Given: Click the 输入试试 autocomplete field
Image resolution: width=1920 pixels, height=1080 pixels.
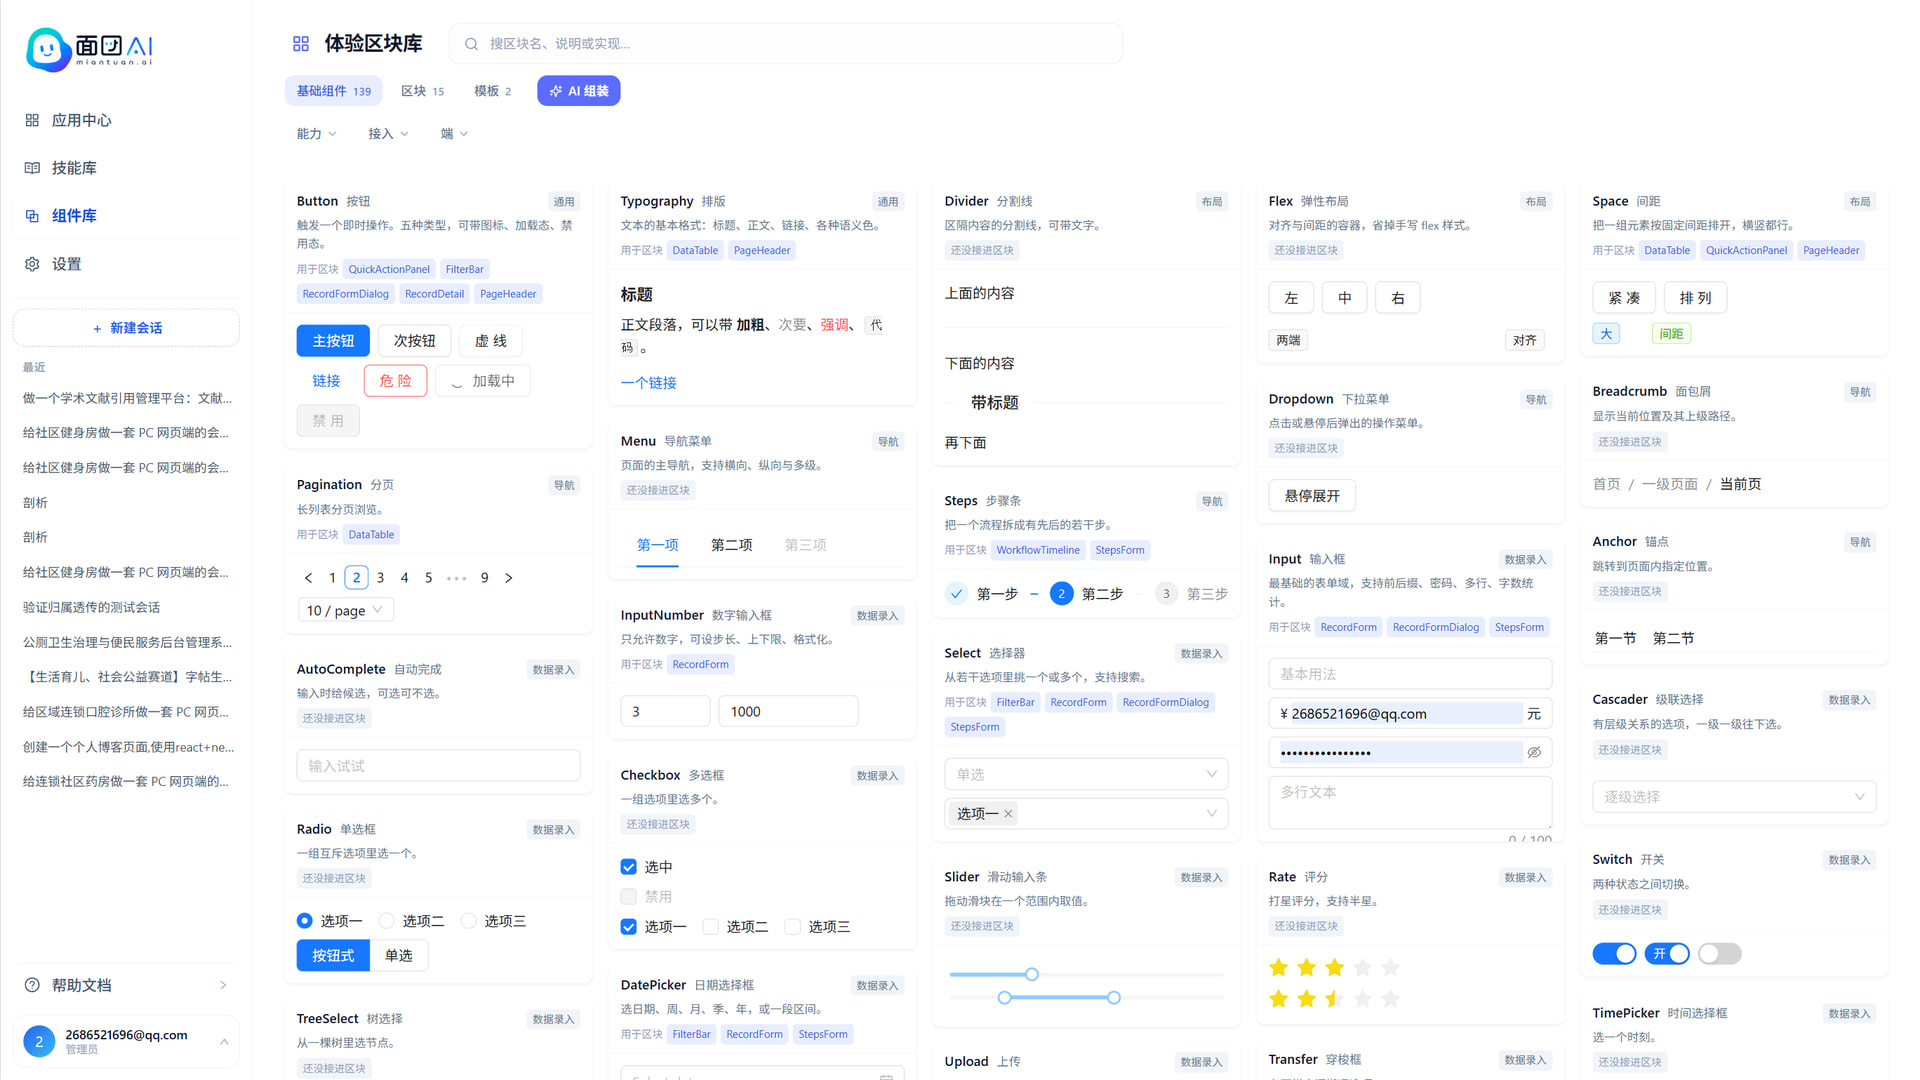Looking at the screenshot, I should point(438,766).
